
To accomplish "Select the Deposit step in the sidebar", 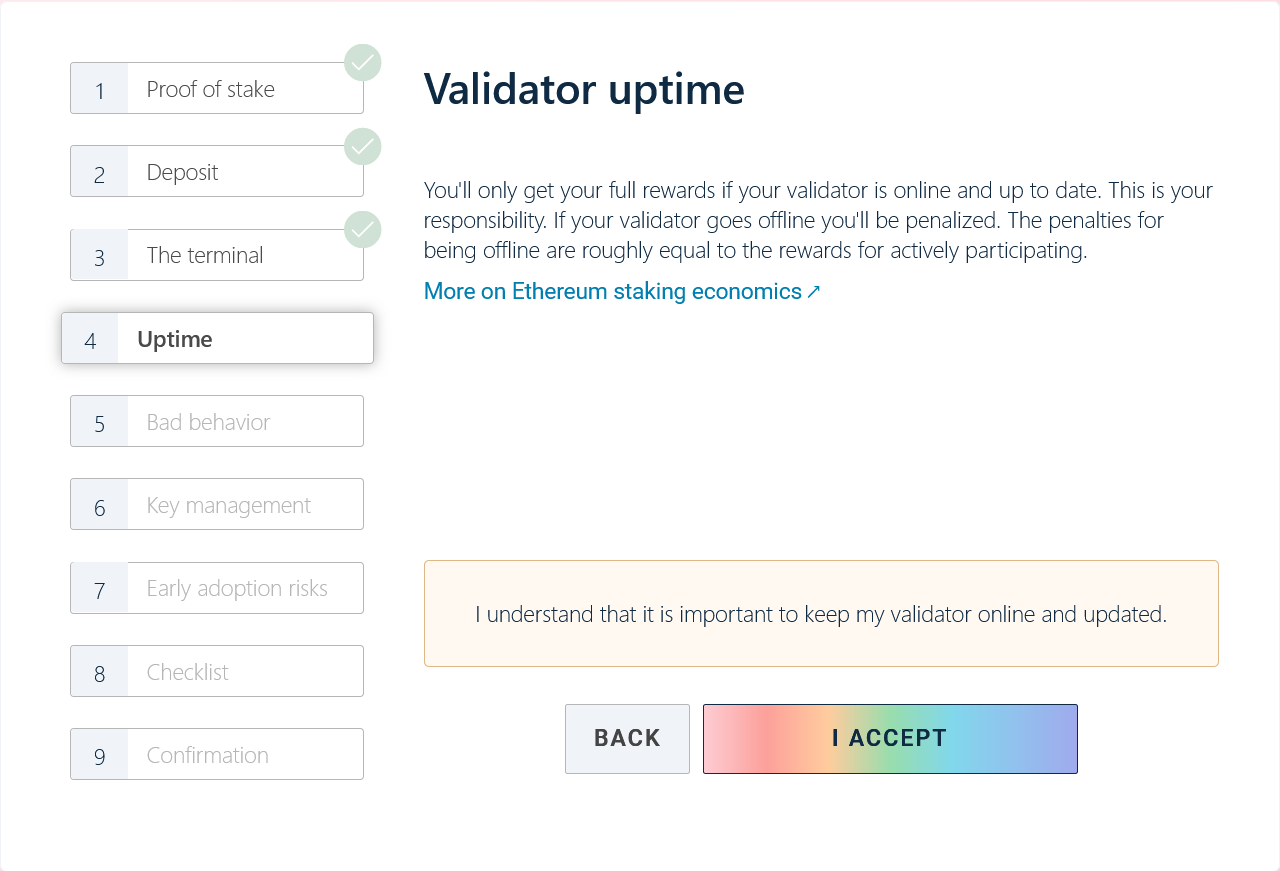I will click(216, 171).
